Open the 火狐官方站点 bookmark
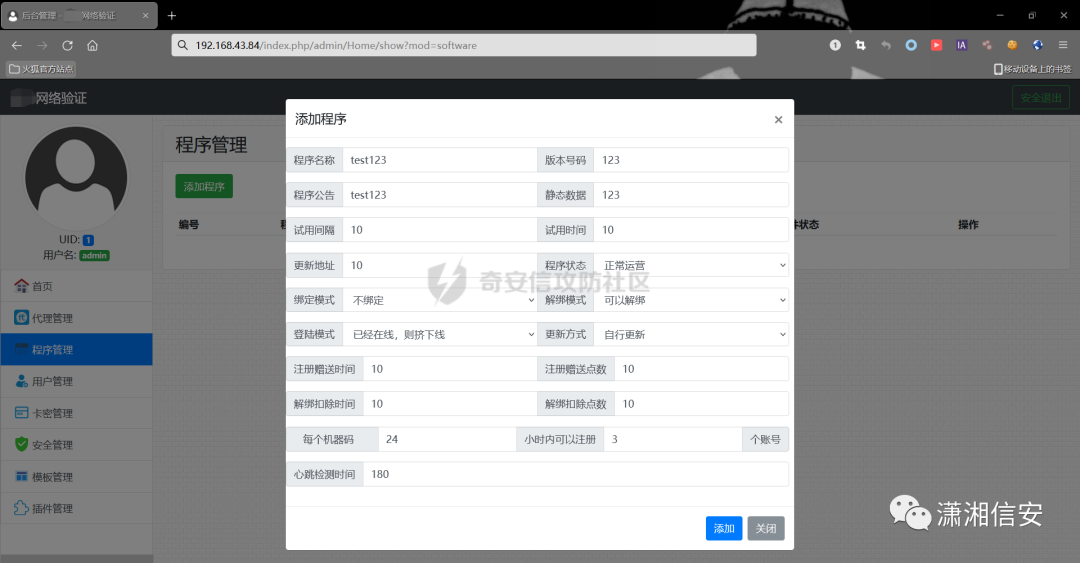 (x=41, y=69)
